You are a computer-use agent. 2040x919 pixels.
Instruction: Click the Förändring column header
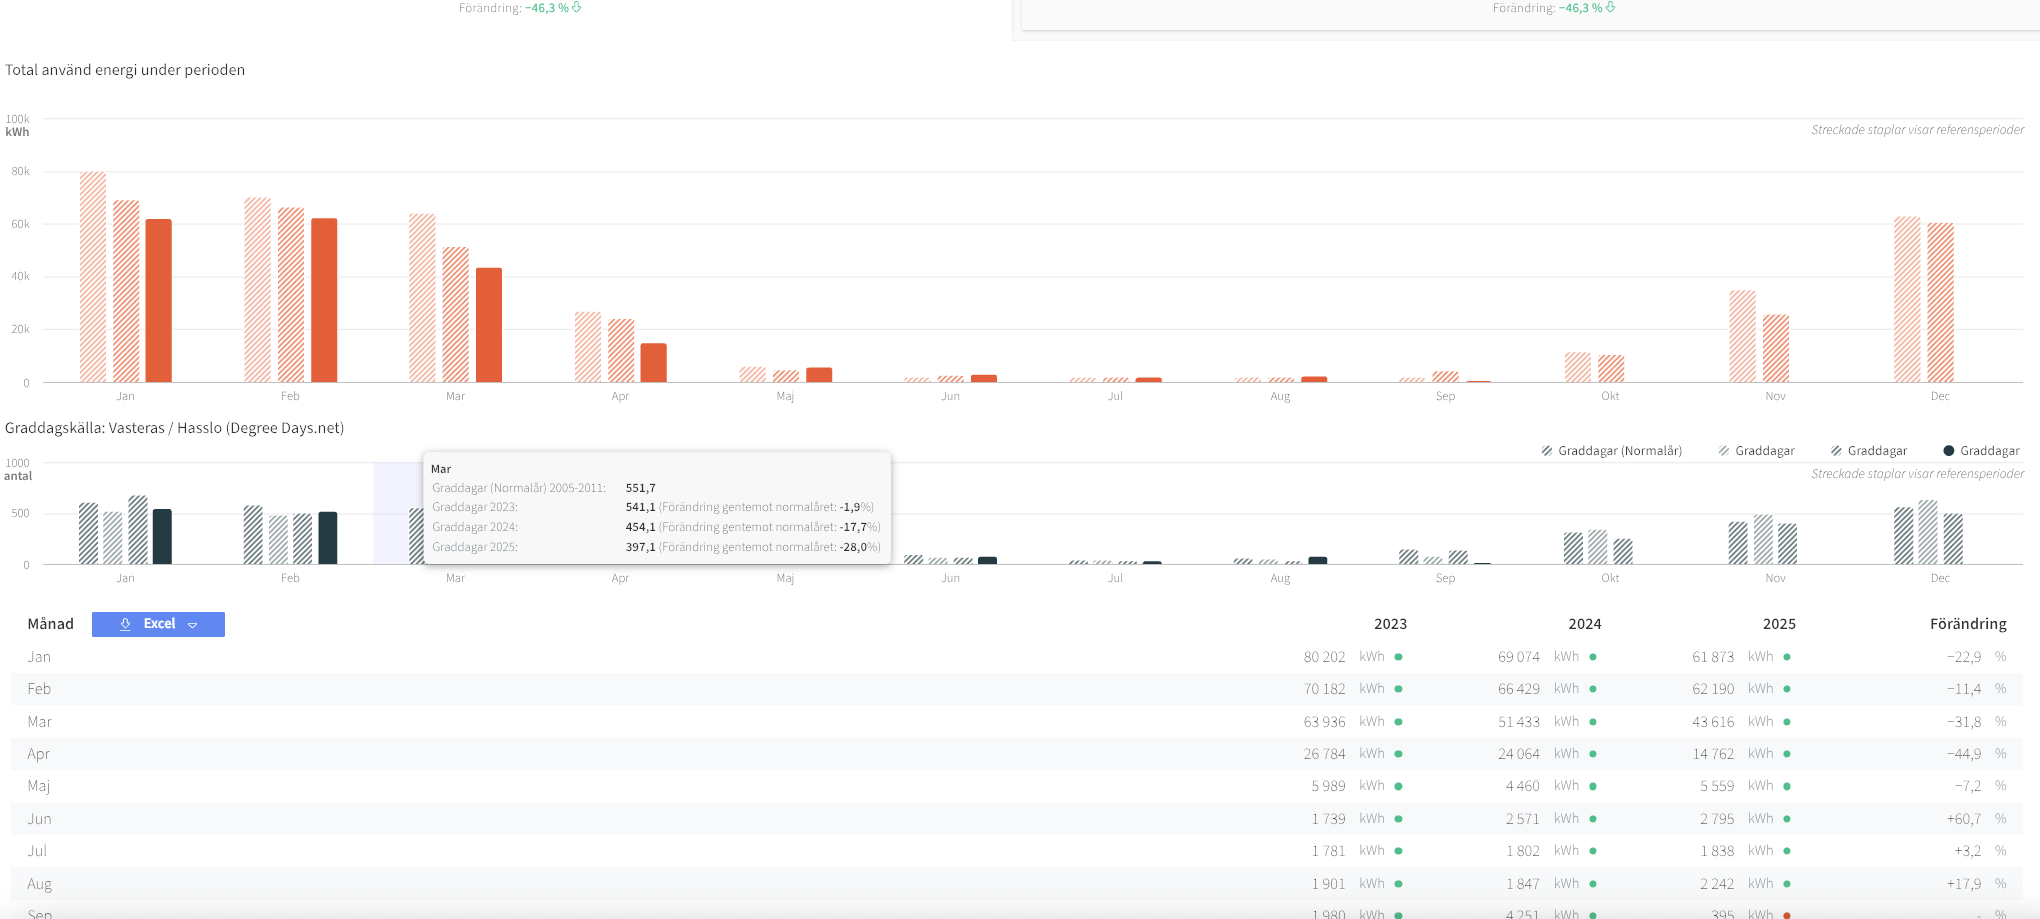pyautogui.click(x=1967, y=624)
